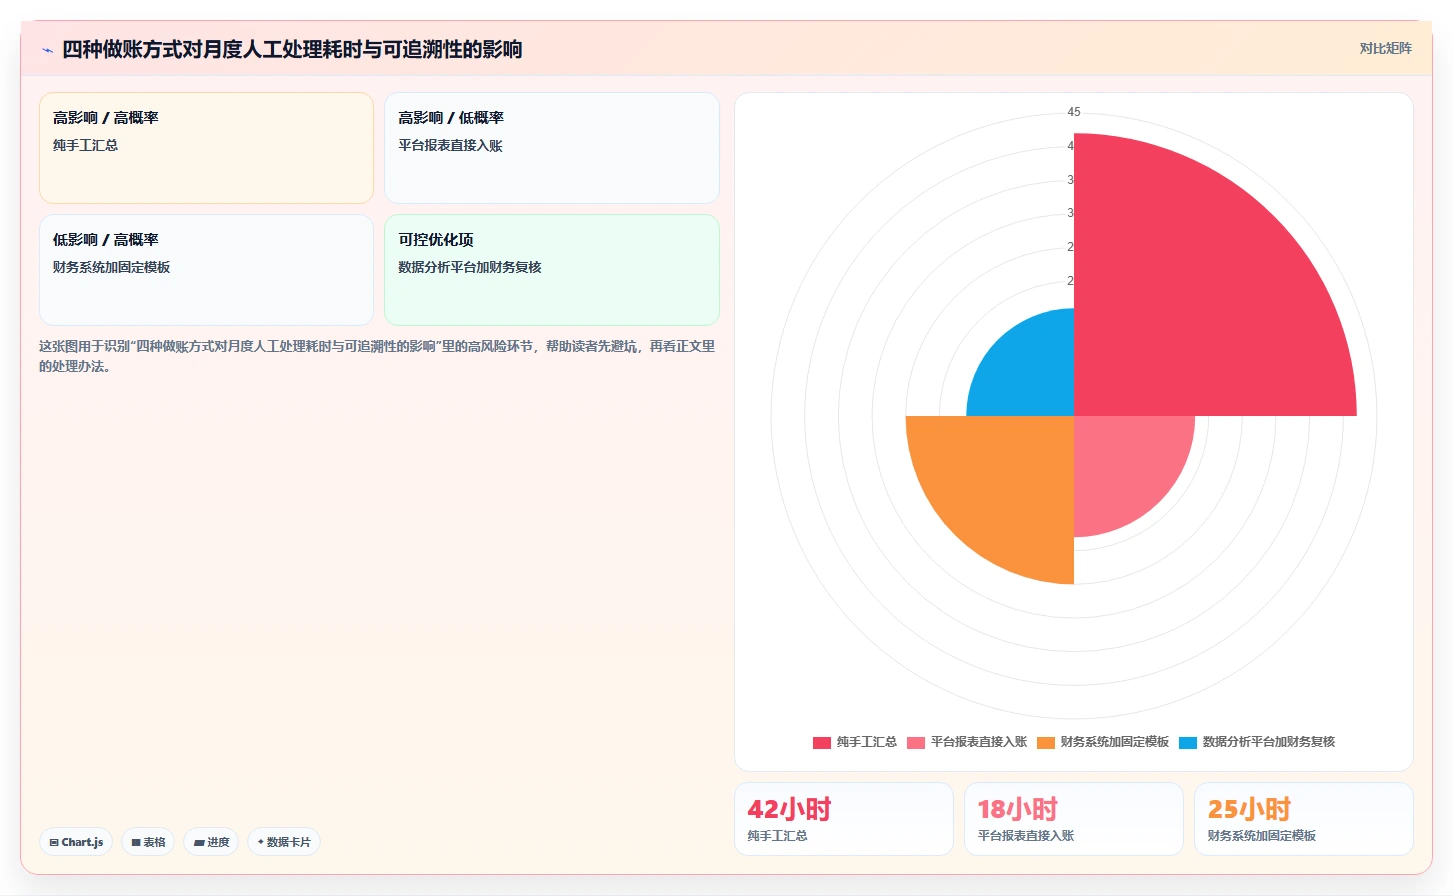Select the 低影响 / 高概率 matrix card

tap(206, 270)
